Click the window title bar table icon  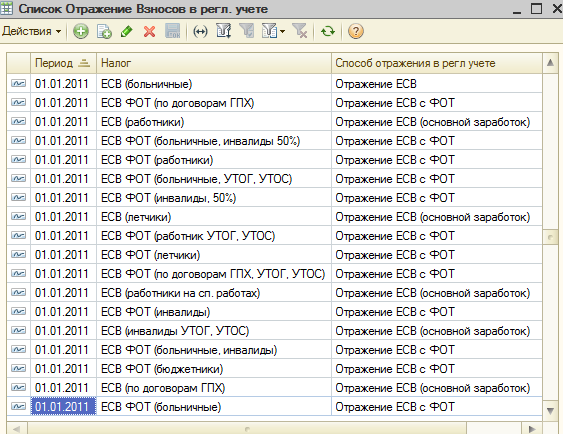click(x=6, y=8)
